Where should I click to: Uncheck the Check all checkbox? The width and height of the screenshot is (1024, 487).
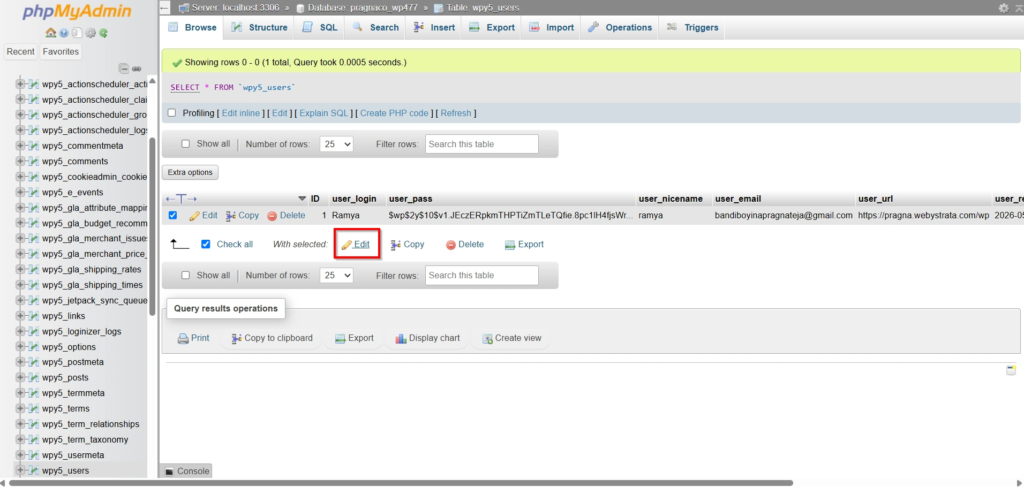[206, 244]
